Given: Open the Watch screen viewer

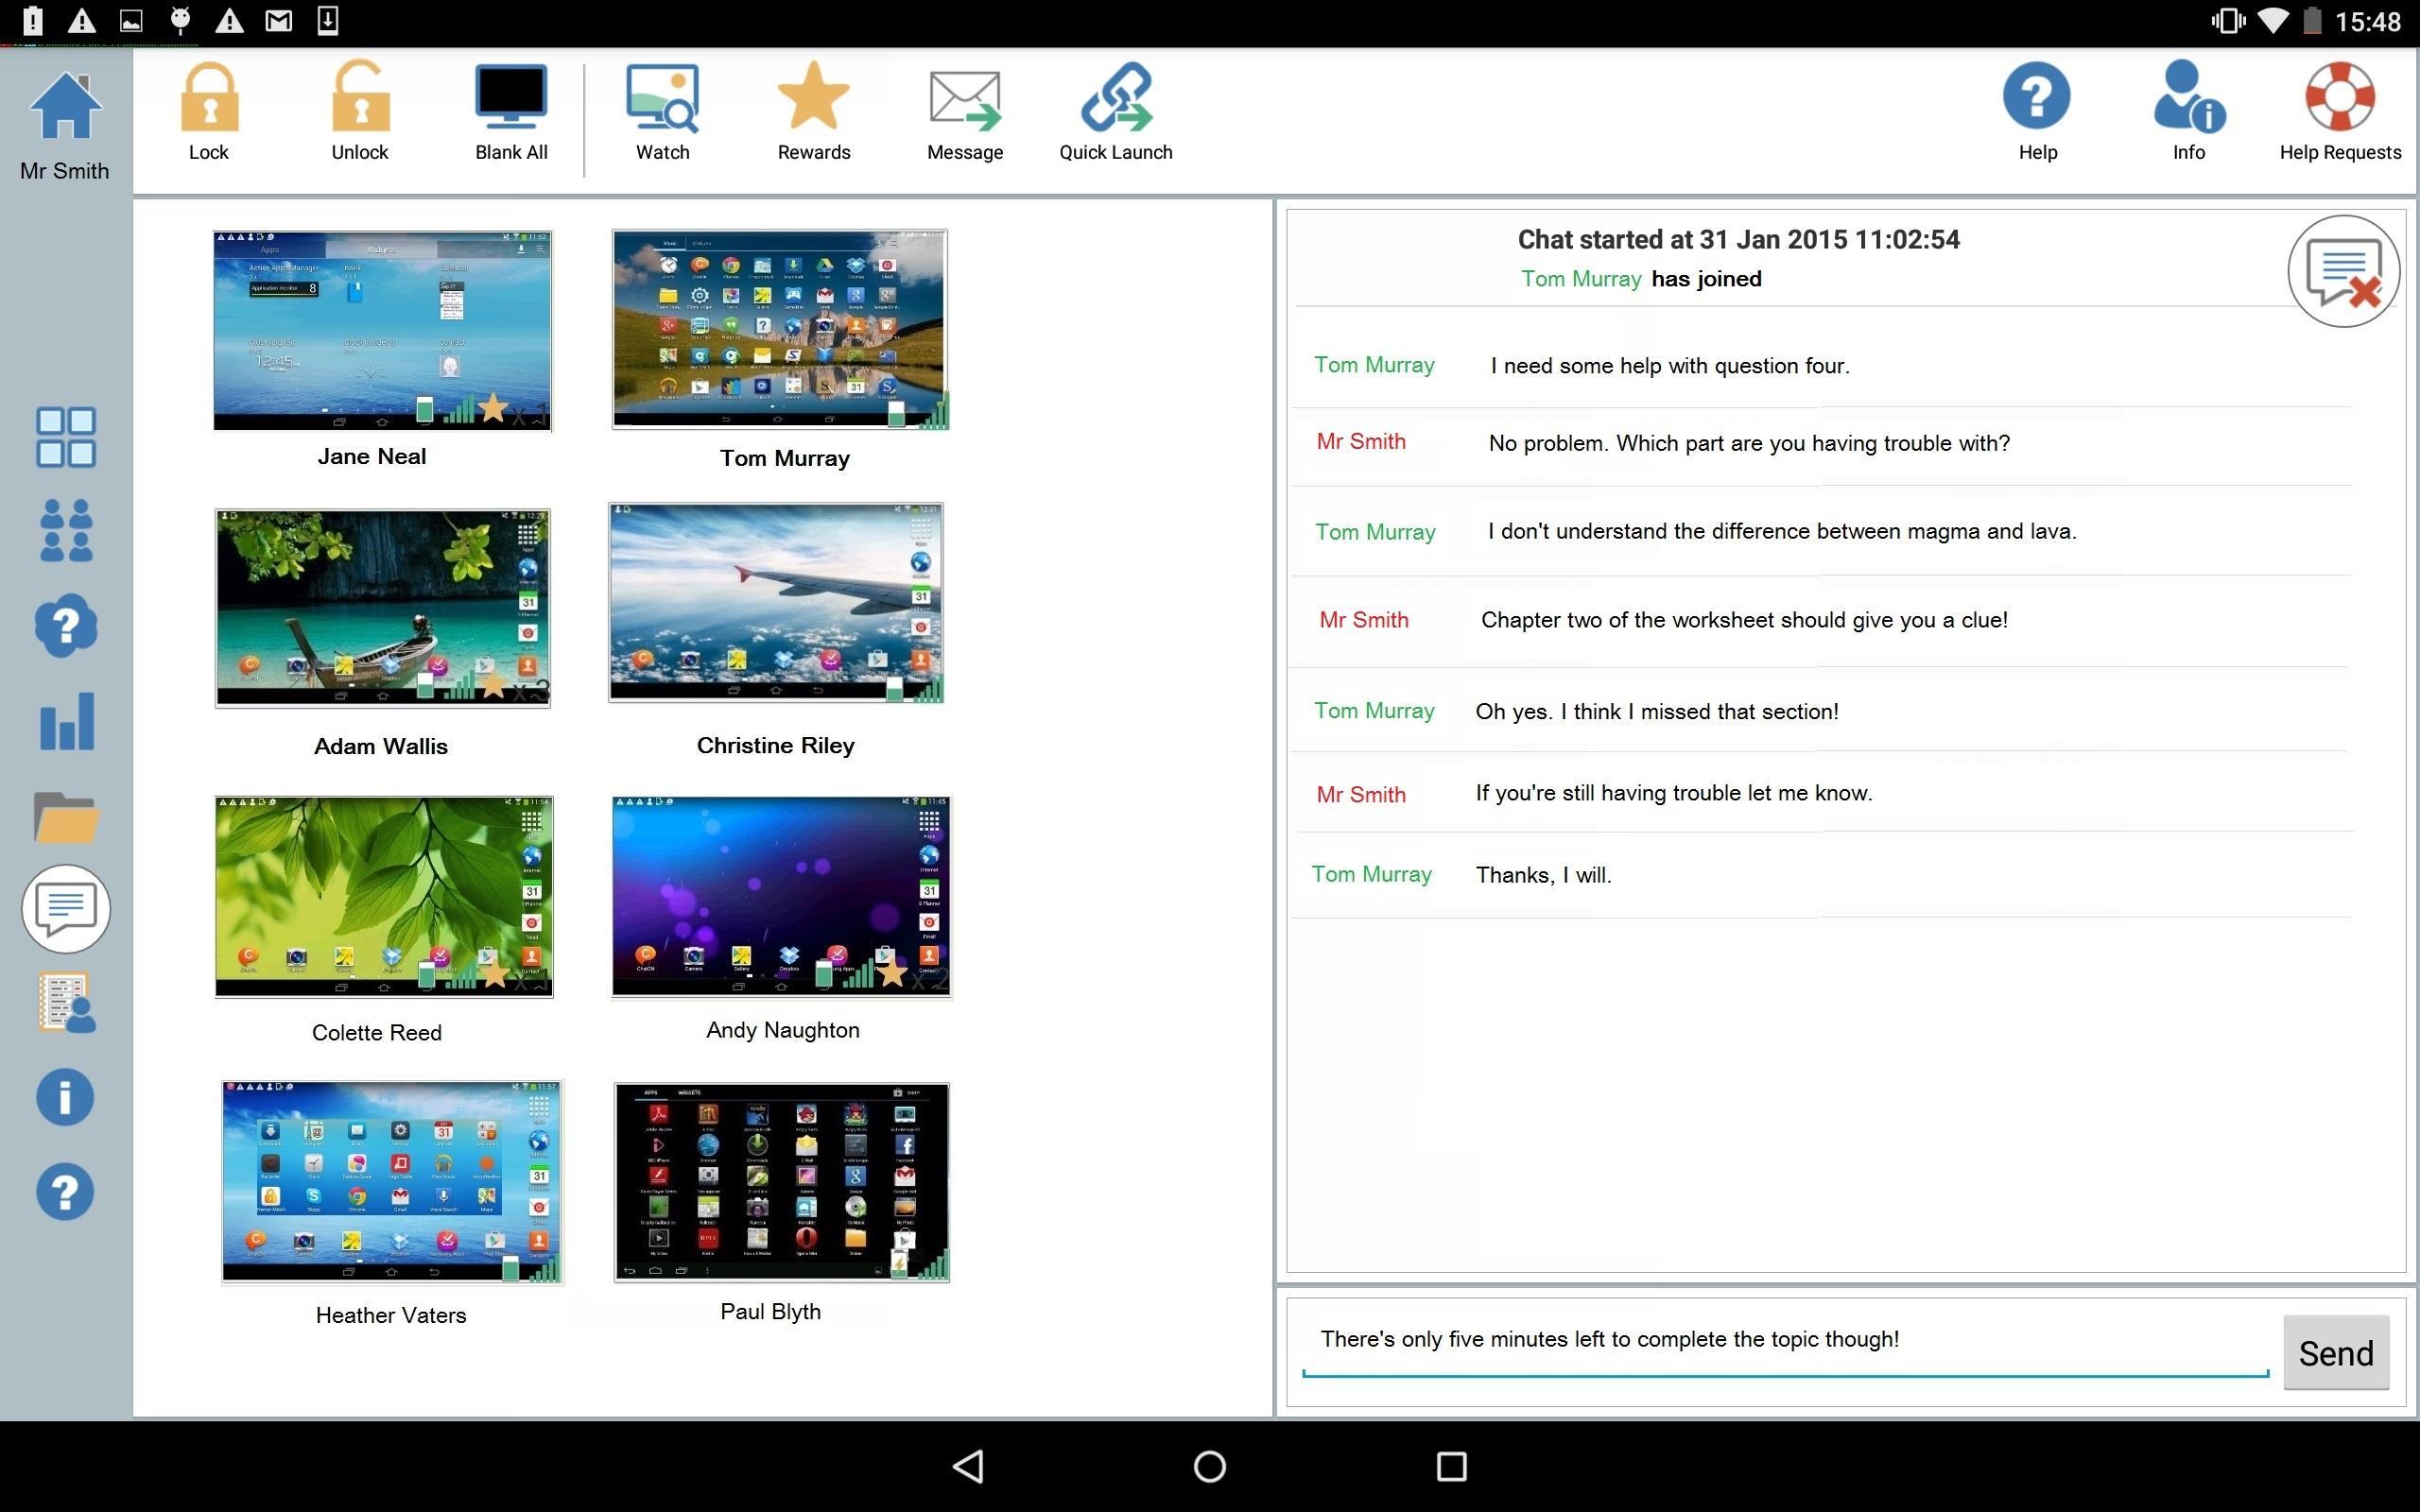Looking at the screenshot, I should 662,98.
